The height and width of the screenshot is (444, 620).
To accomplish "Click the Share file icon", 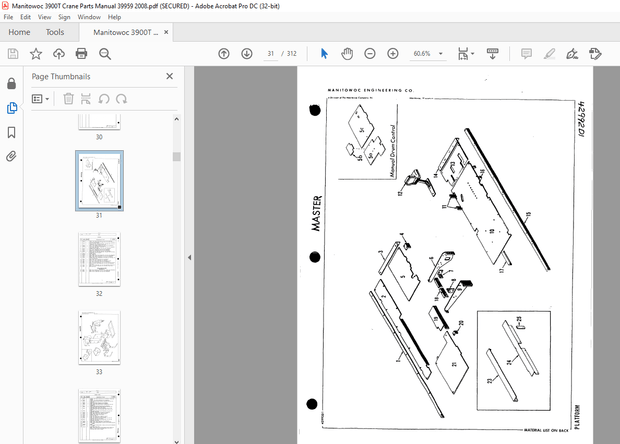I will pyautogui.click(x=595, y=54).
